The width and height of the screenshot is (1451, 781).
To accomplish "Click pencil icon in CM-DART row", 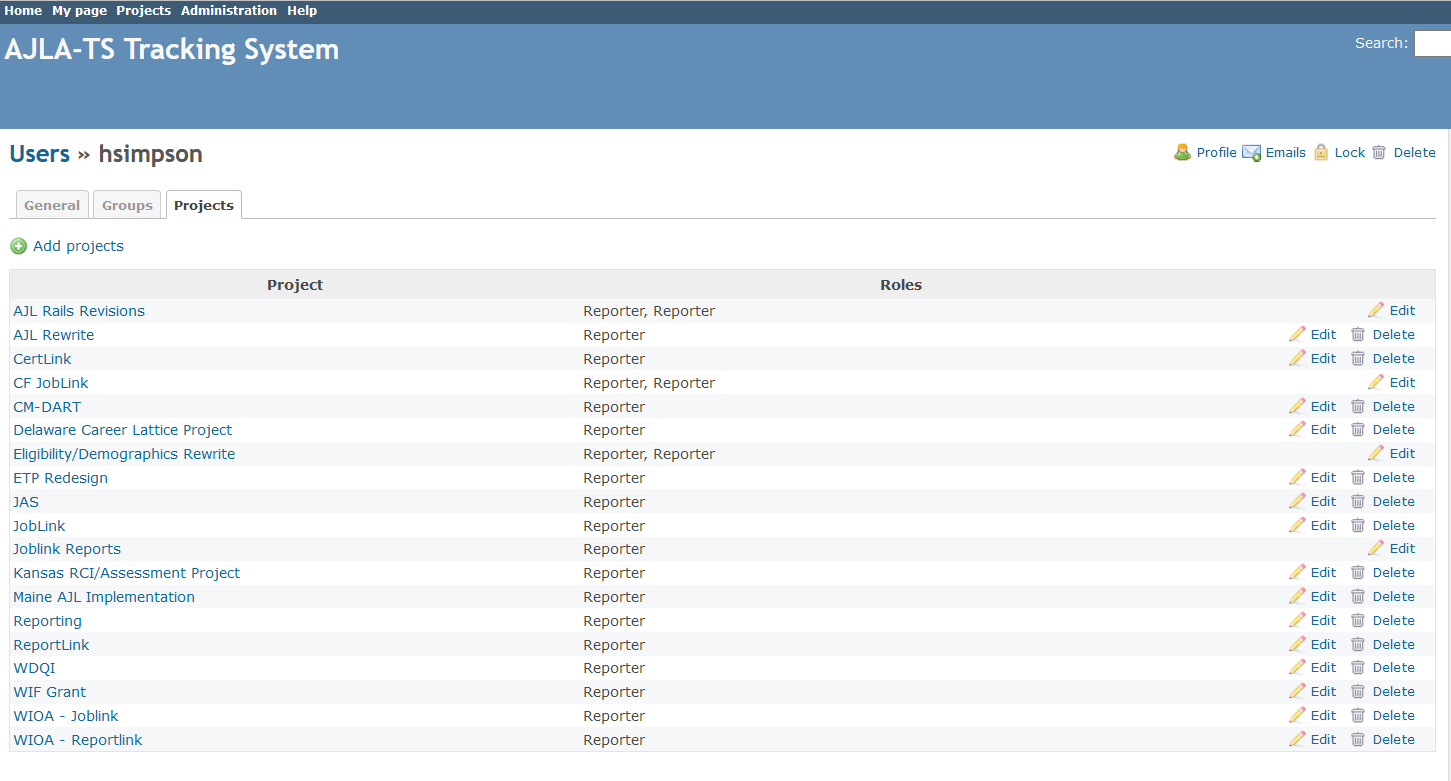I will pos(1297,406).
